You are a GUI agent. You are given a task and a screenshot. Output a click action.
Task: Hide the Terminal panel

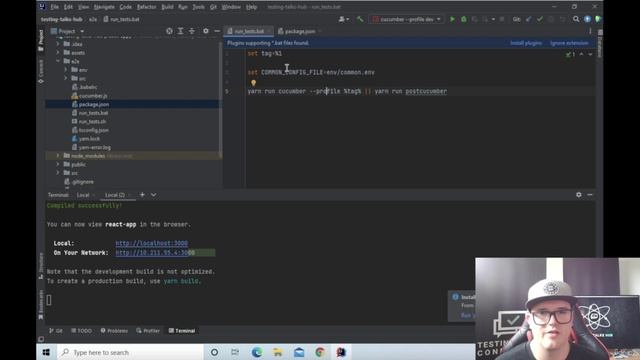click(x=590, y=195)
